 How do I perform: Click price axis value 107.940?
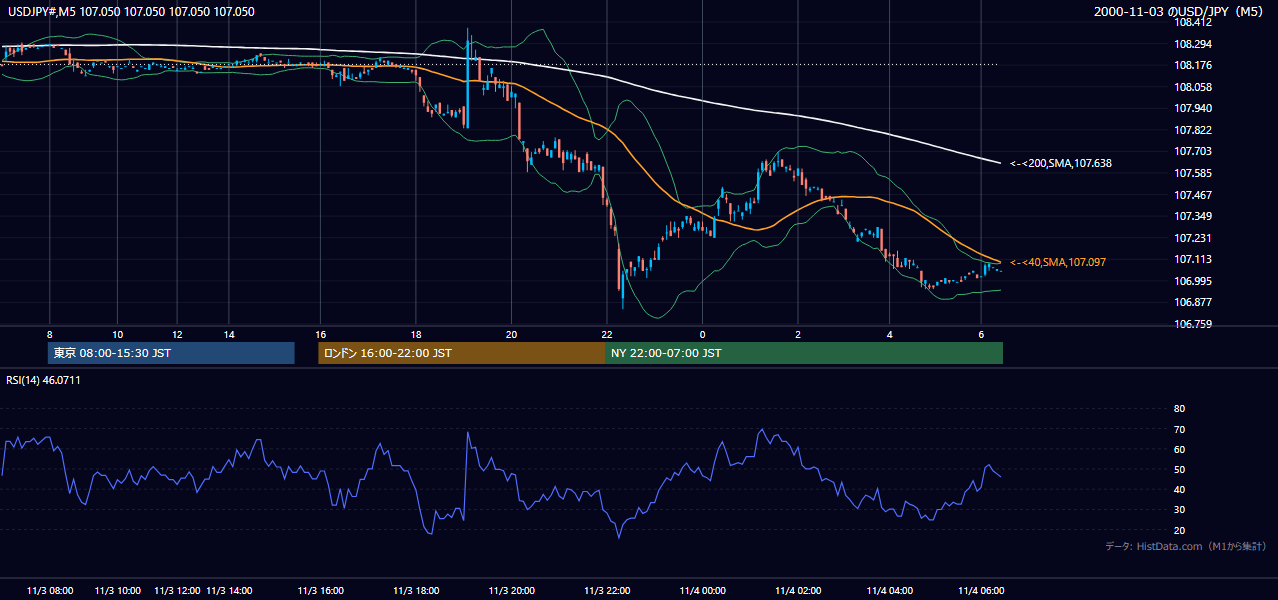(1193, 108)
